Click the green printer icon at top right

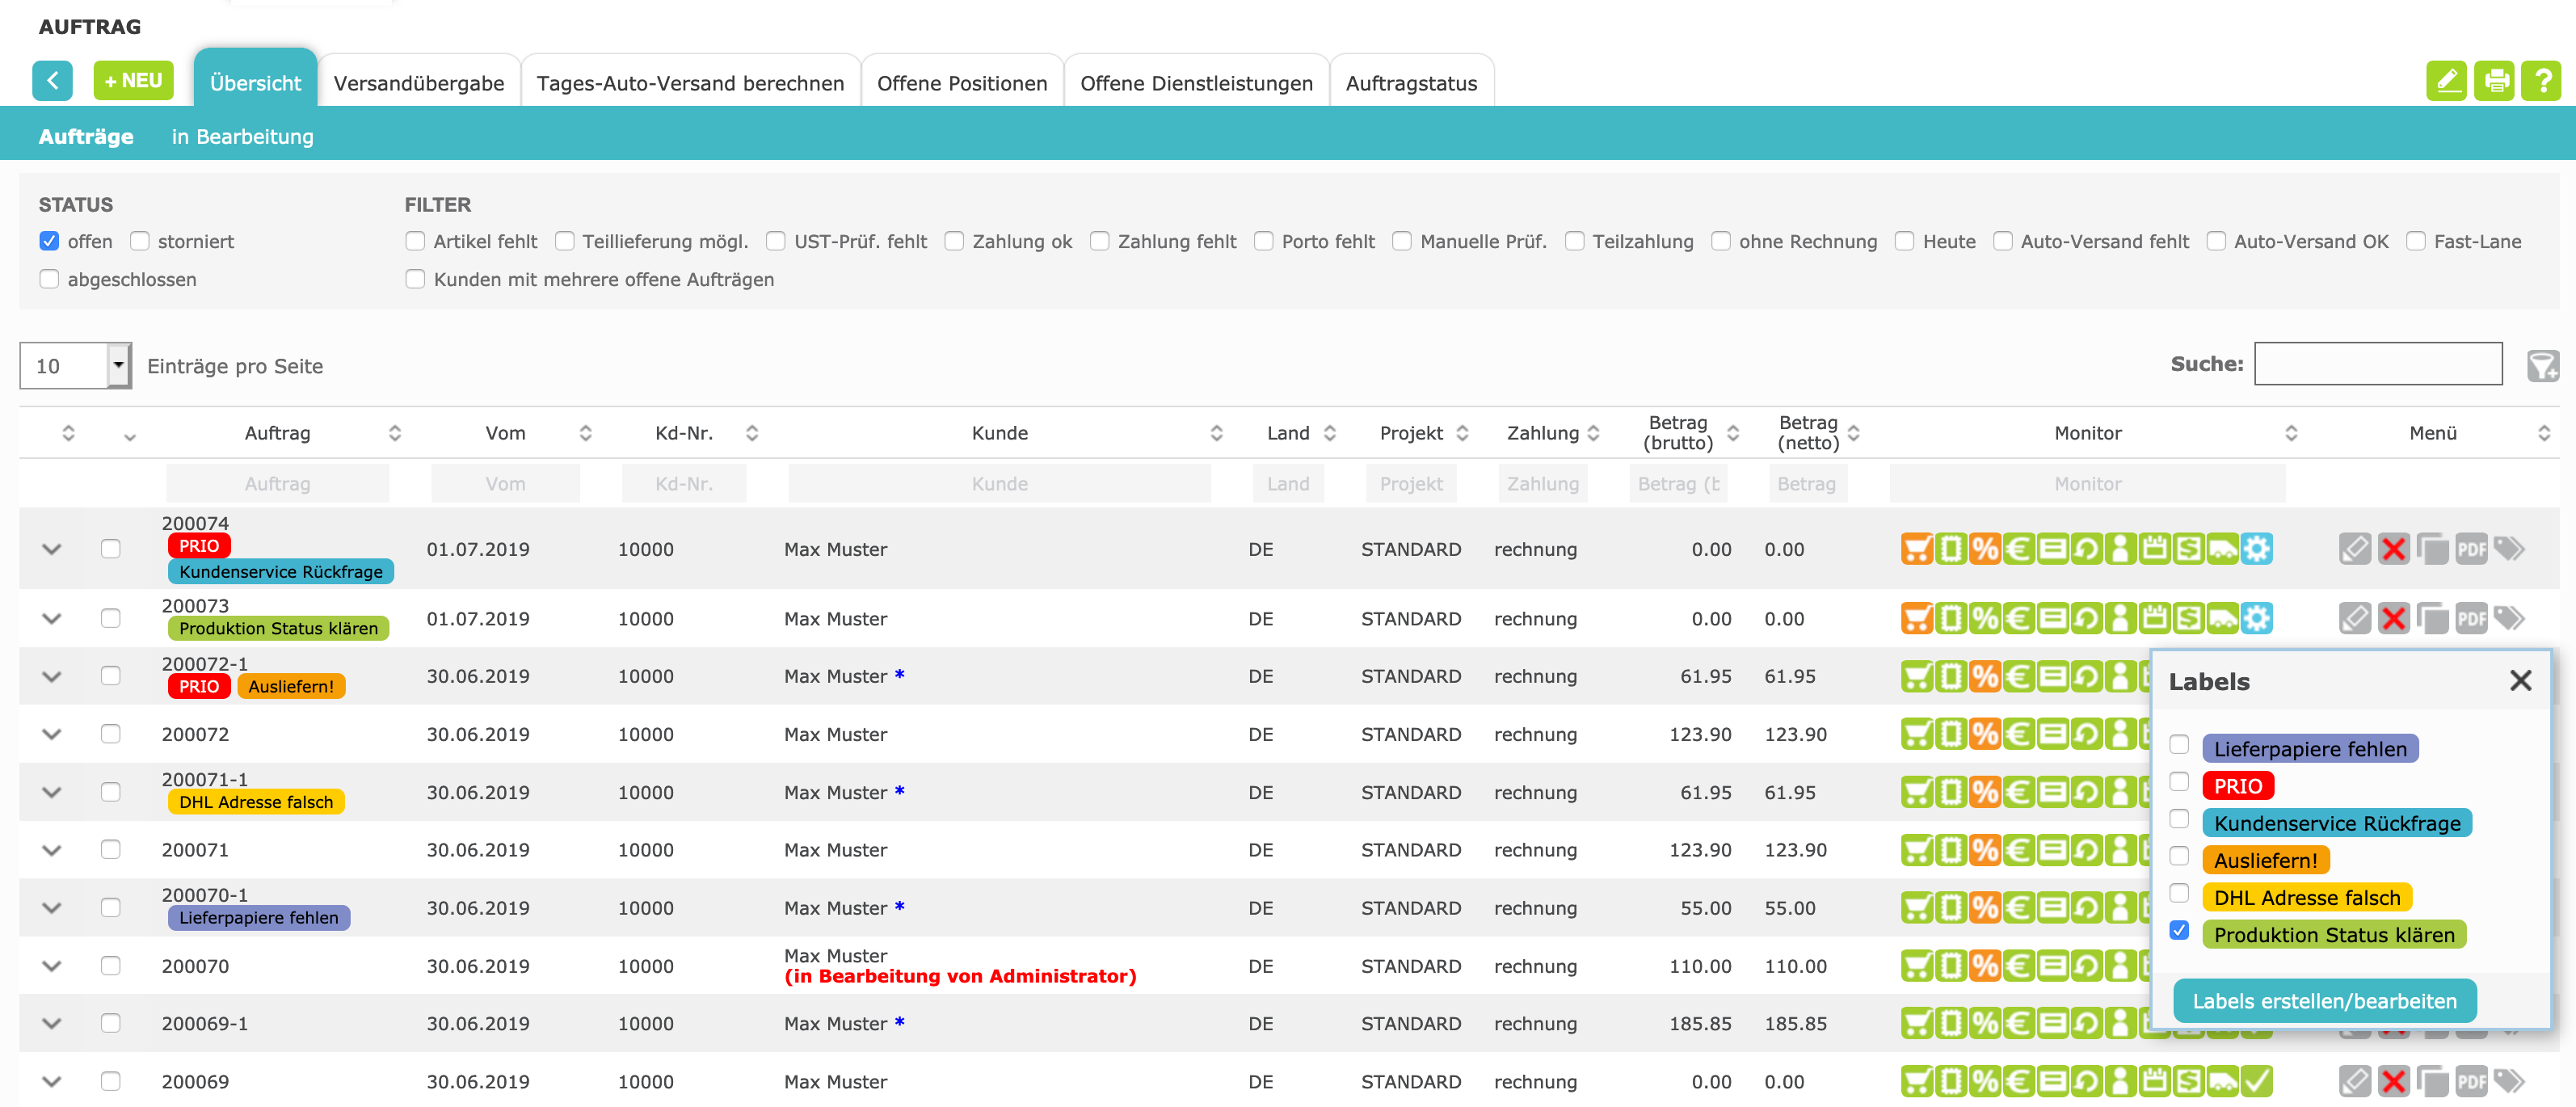pos(2495,81)
